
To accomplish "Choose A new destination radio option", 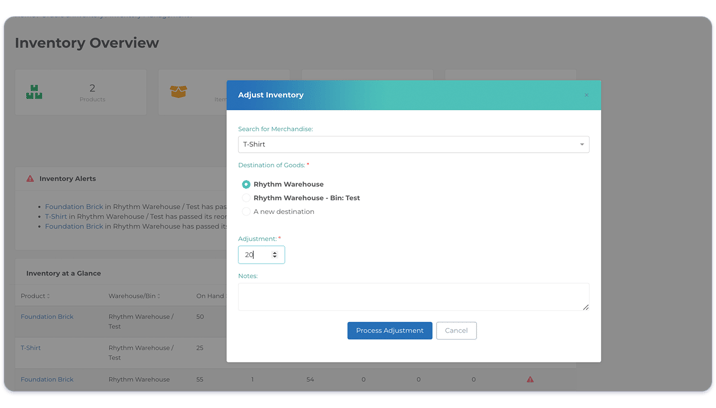I will 246,212.
